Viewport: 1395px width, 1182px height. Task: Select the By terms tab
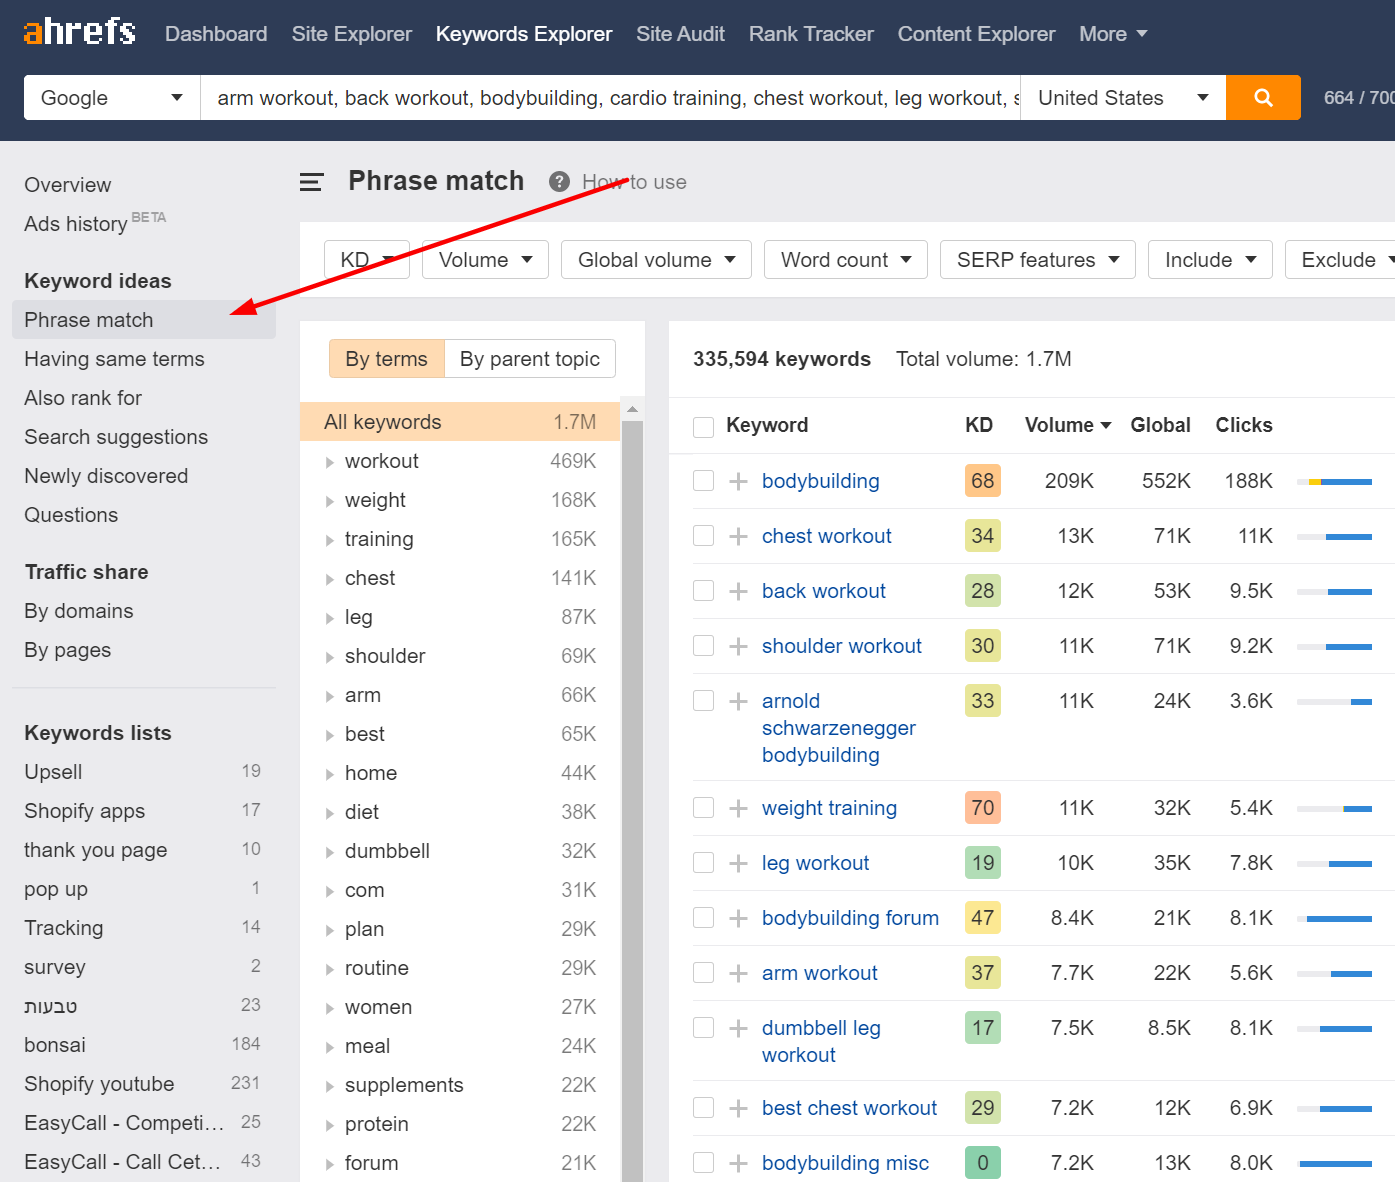pyautogui.click(x=386, y=359)
